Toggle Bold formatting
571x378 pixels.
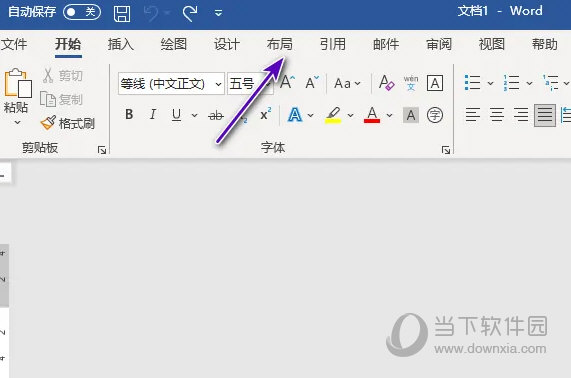129,115
